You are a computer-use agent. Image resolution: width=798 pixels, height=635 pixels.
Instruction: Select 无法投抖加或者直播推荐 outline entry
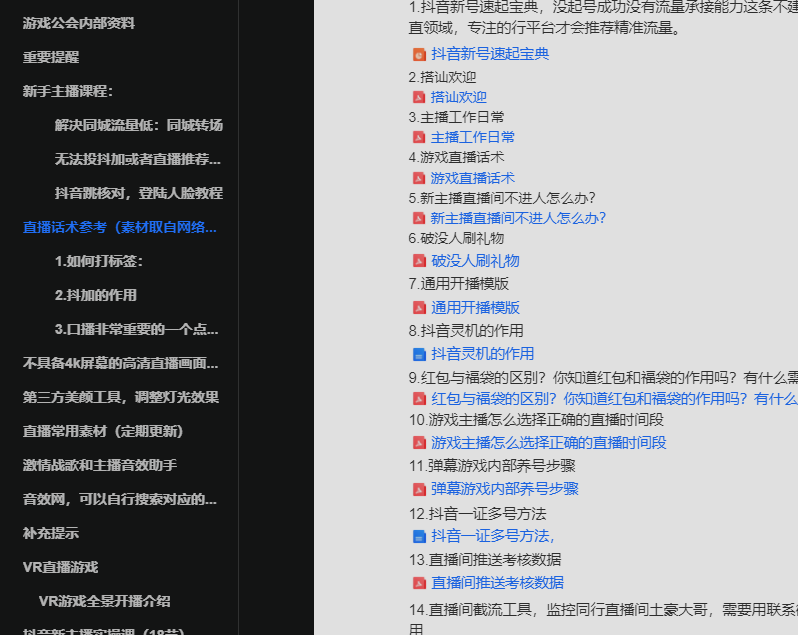138,159
